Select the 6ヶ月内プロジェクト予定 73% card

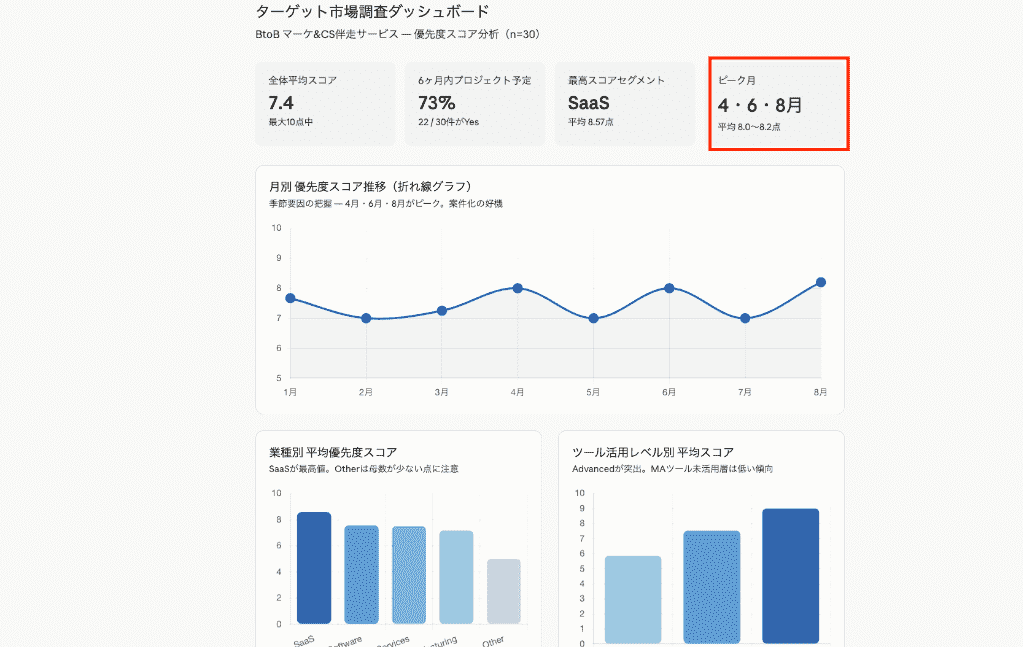click(475, 104)
